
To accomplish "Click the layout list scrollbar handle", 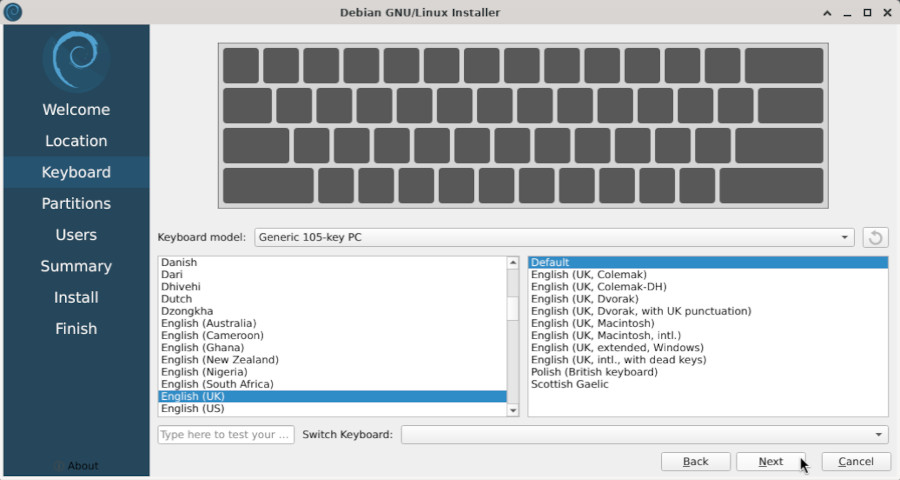I will pos(513,308).
